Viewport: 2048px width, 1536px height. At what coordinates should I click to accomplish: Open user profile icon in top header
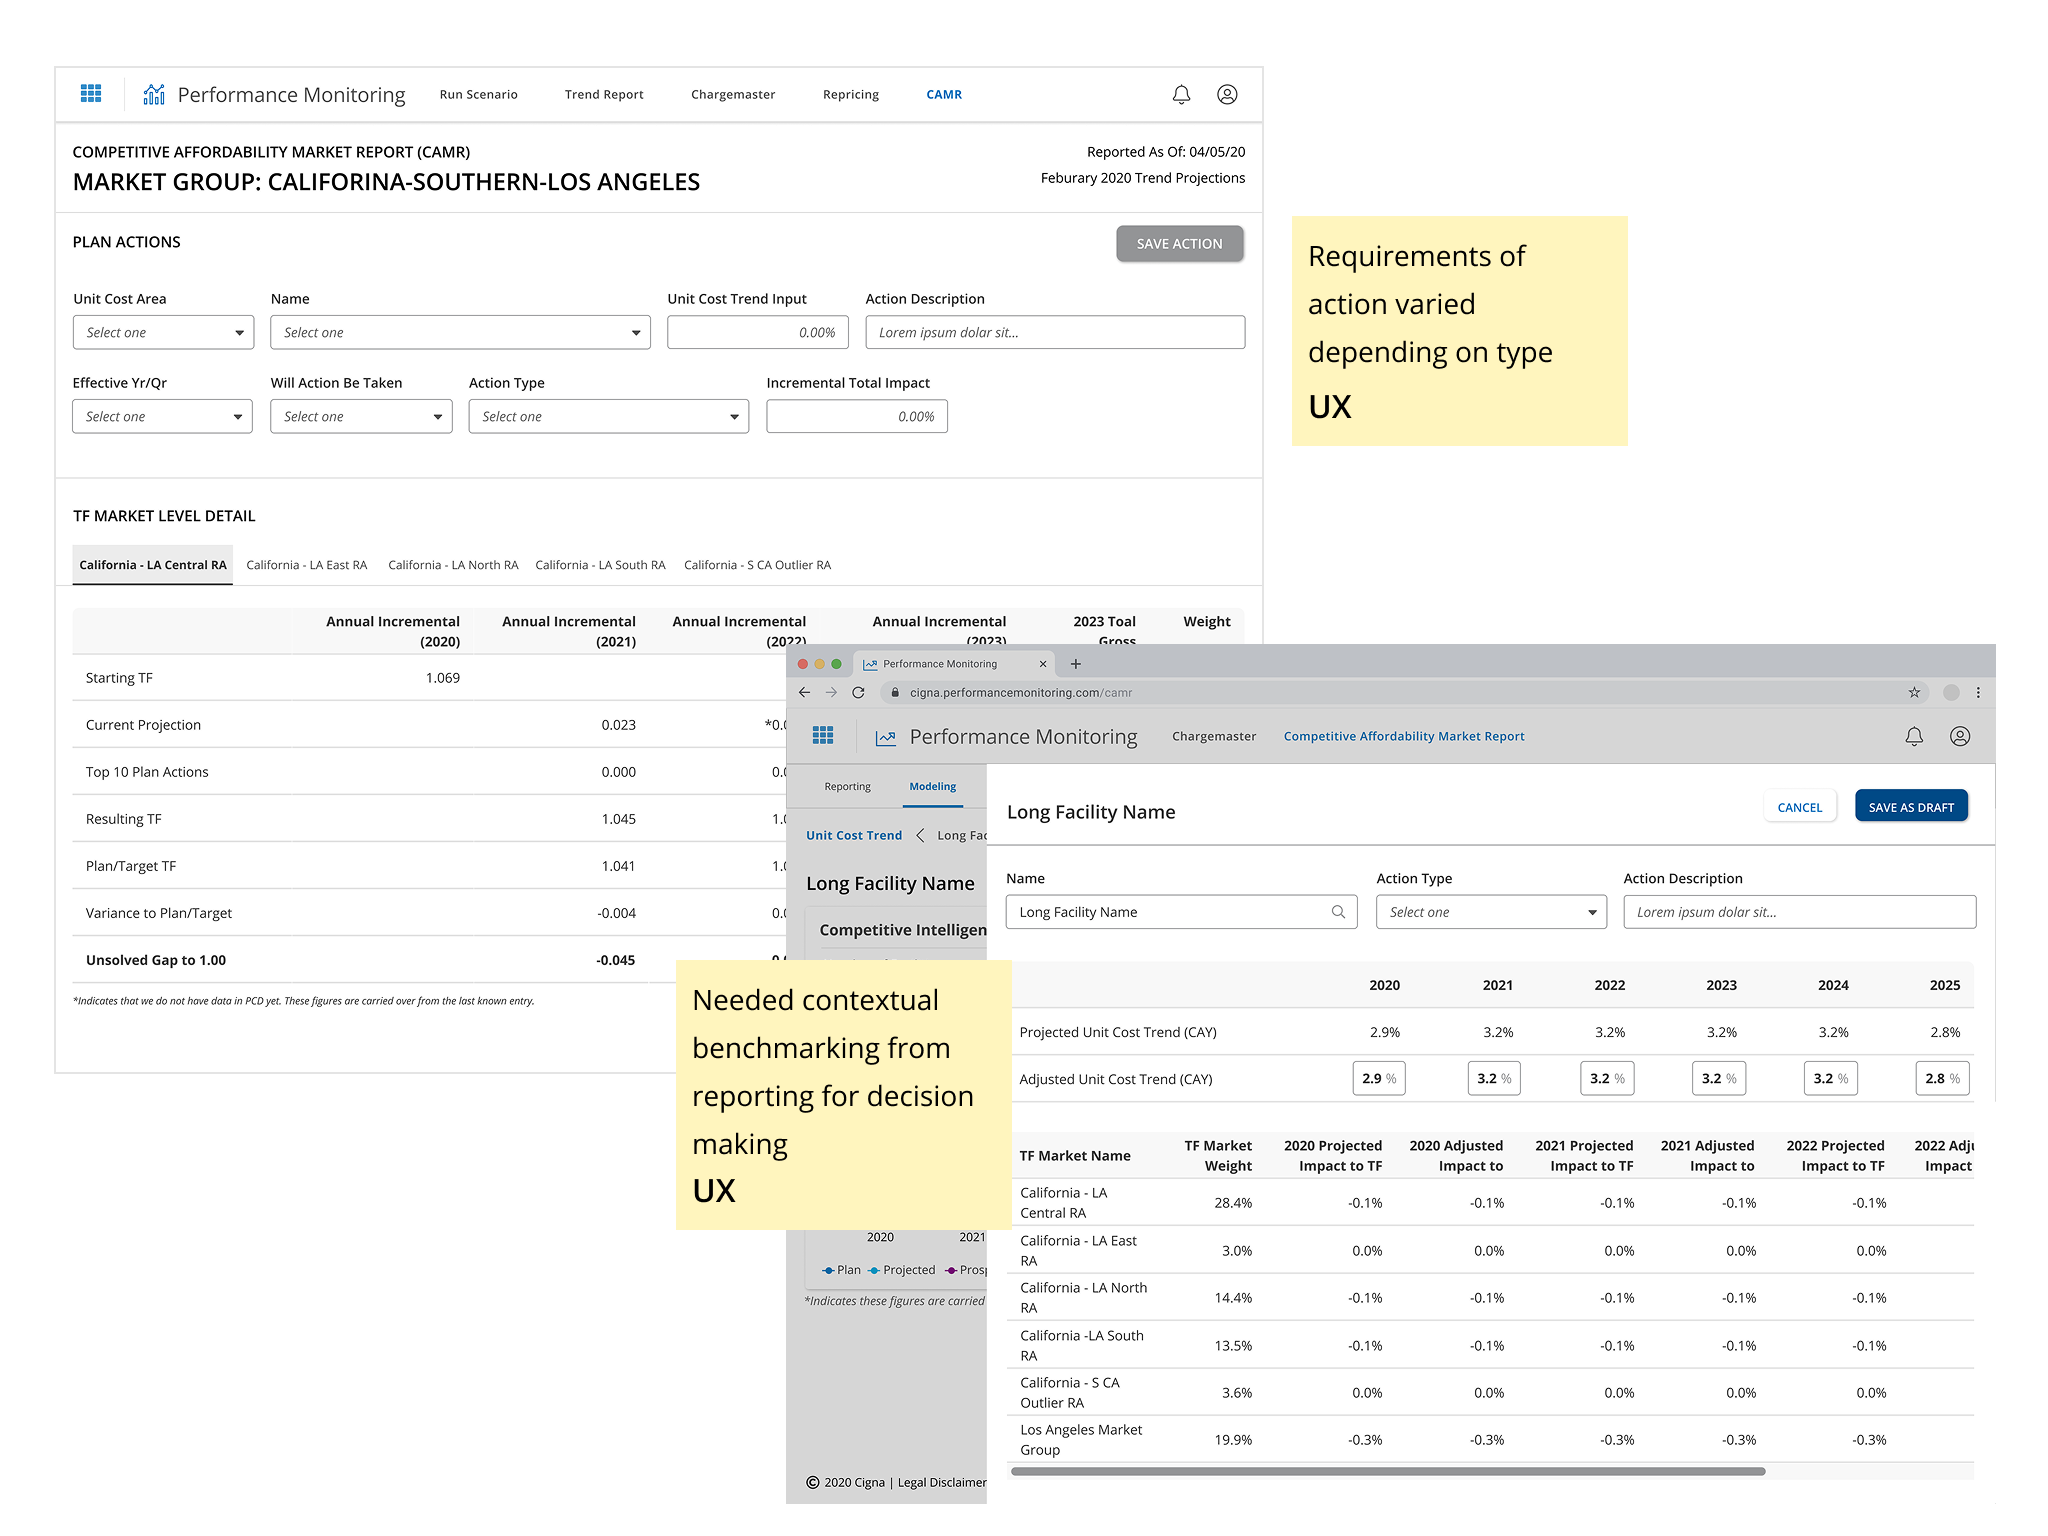(1227, 94)
